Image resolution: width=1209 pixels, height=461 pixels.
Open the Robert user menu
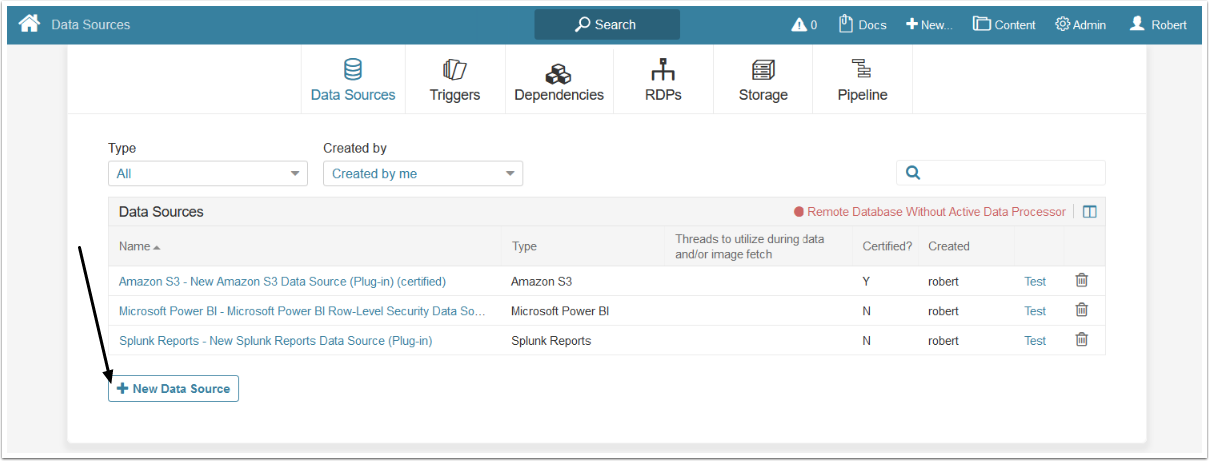pos(1158,25)
